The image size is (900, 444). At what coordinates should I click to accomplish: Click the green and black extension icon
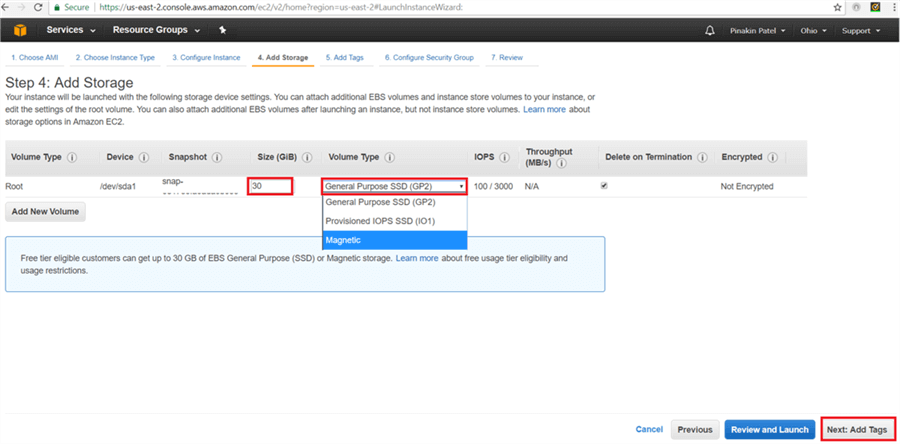(875, 7)
